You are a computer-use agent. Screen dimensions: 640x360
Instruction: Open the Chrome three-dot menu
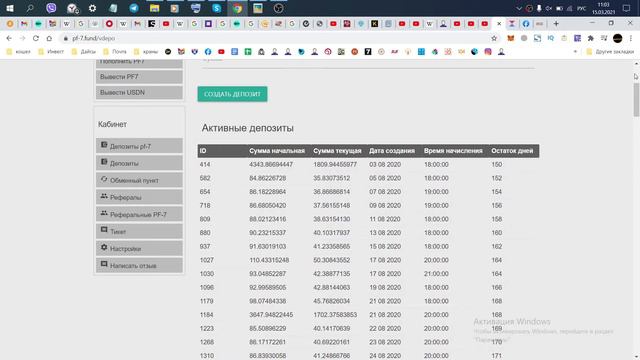631,38
